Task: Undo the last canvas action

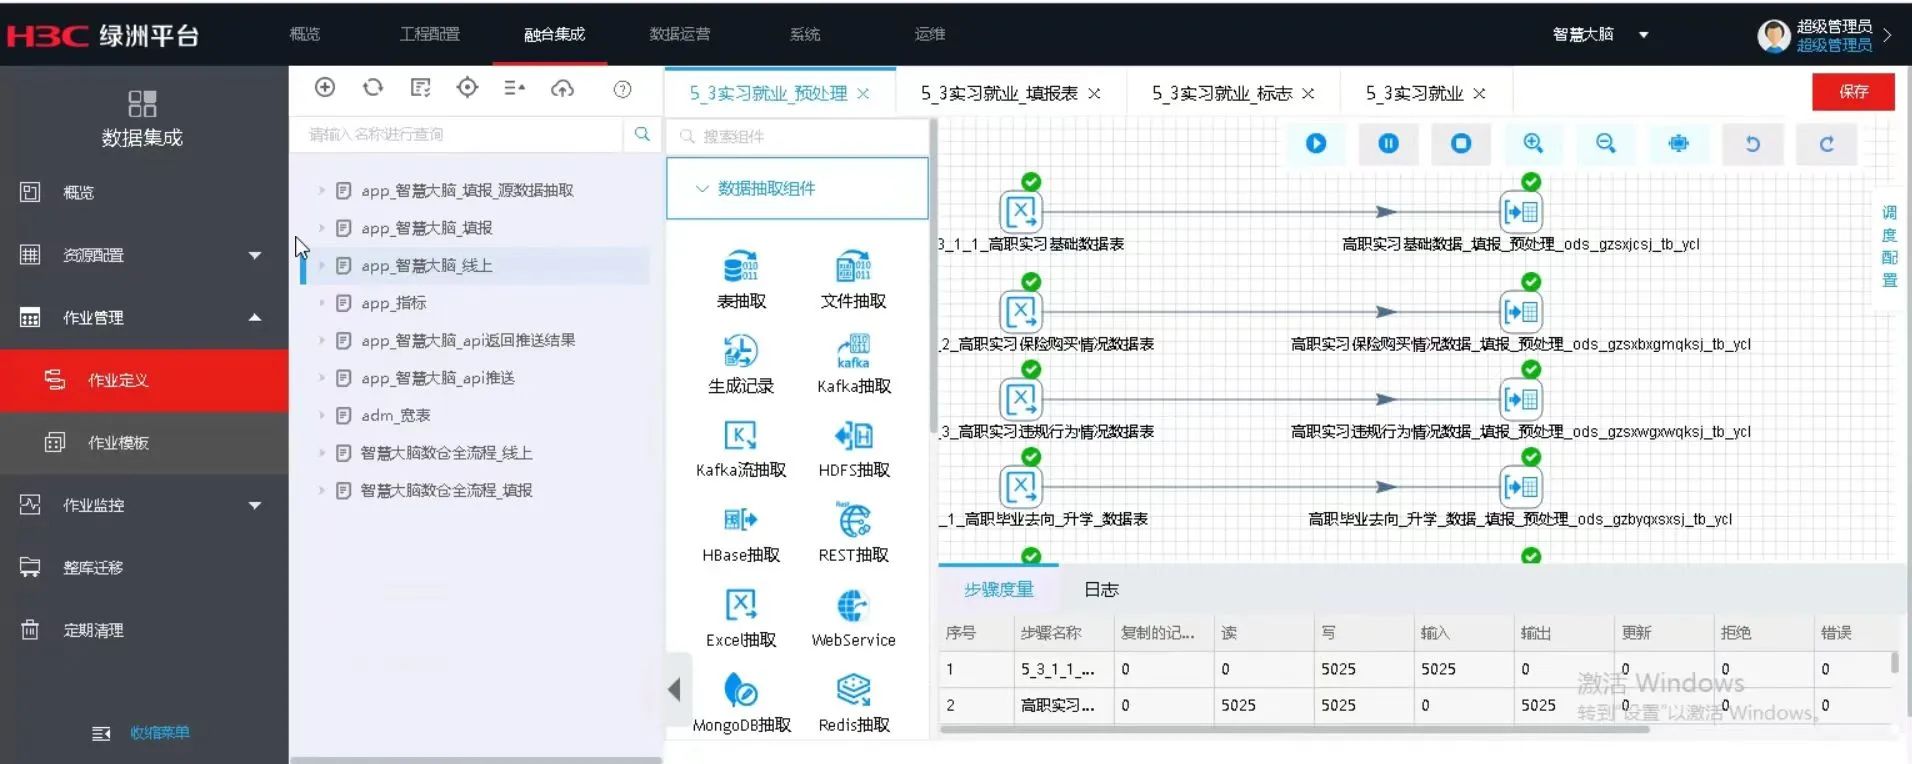Action: pyautogui.click(x=1753, y=144)
